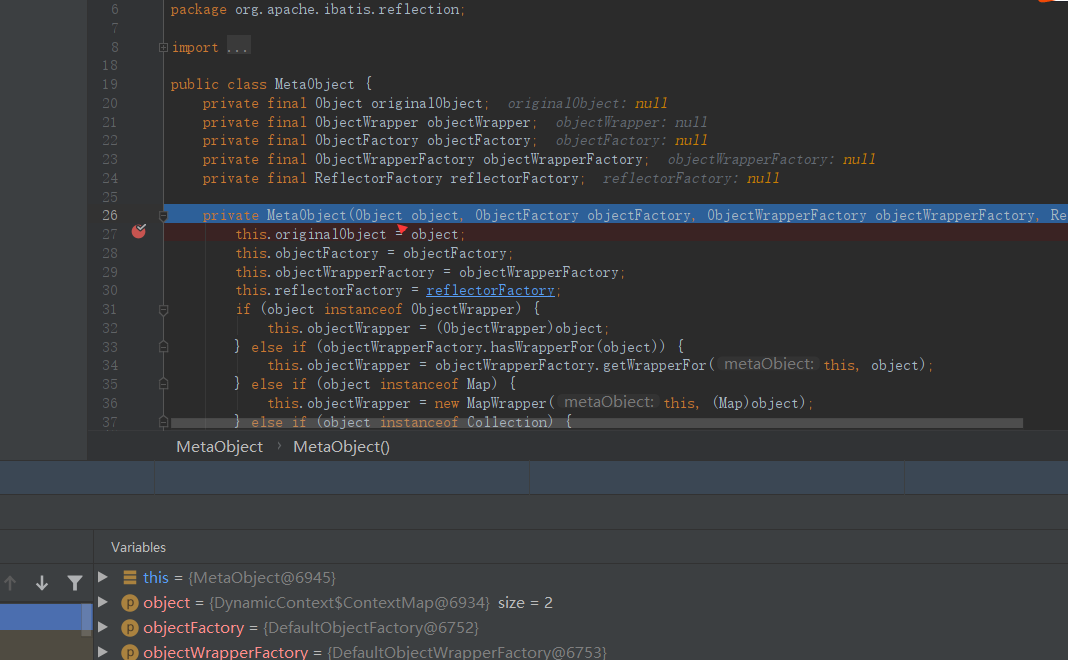1068x660 pixels.
Task: Click 'objectWrapperFactory' field name on line 23
Action: tap(563, 159)
